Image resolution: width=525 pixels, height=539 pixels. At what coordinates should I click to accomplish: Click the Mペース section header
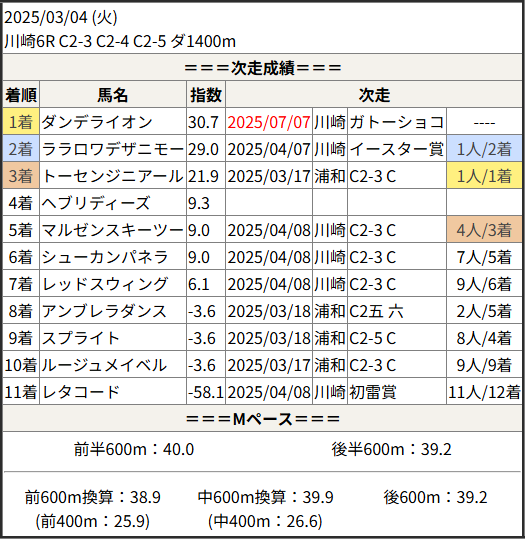click(263, 419)
